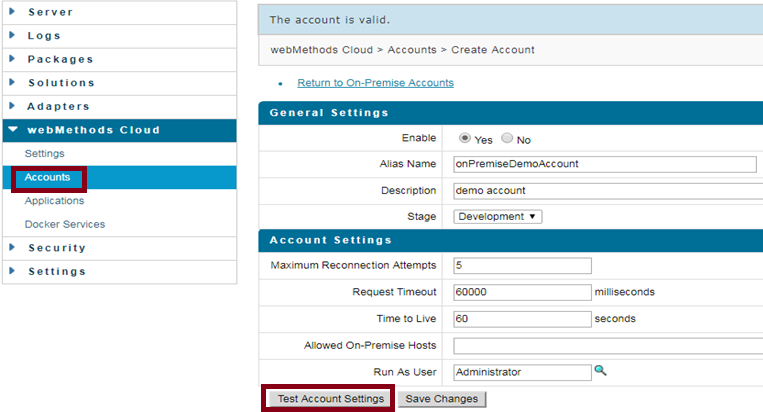Click Return to On-Premise Accounts link

376,83
